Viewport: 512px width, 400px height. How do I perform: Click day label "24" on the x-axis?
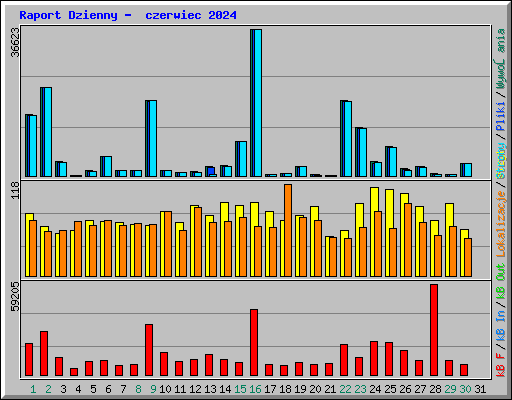375,389
